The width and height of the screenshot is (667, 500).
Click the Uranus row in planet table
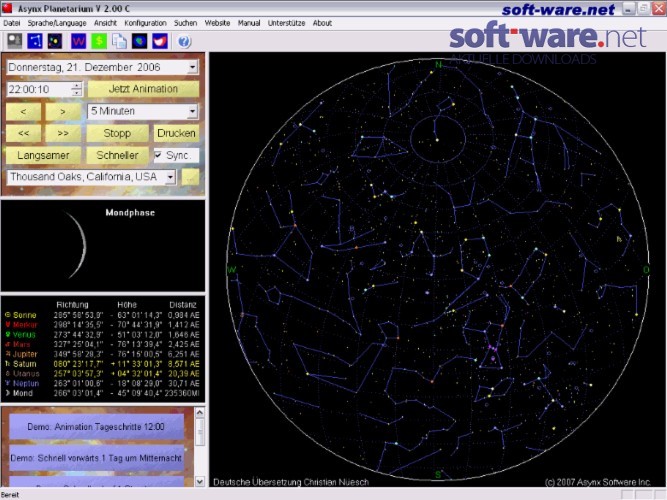tap(102, 374)
